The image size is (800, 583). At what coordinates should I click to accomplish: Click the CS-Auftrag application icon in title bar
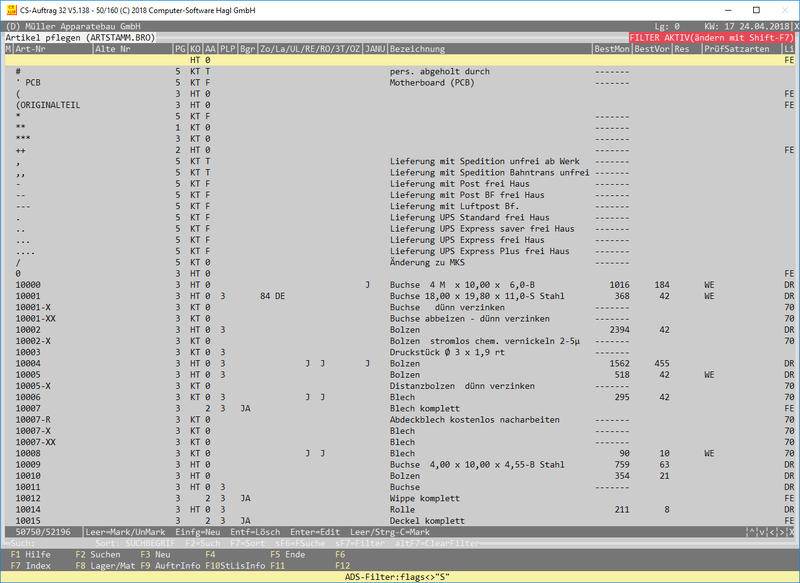tap(10, 8)
